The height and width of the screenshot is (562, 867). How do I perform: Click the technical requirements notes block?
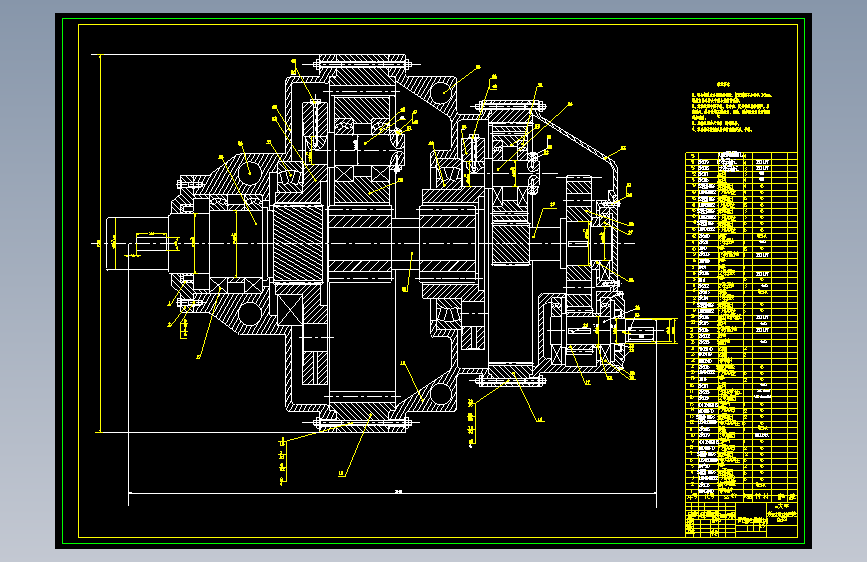pyautogui.click(x=731, y=108)
